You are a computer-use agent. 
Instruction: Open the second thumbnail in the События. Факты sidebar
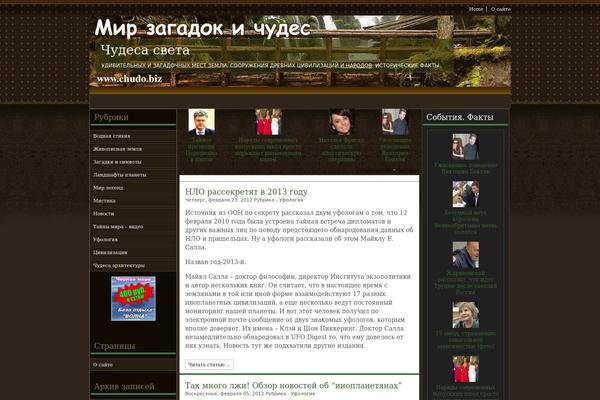(465, 194)
